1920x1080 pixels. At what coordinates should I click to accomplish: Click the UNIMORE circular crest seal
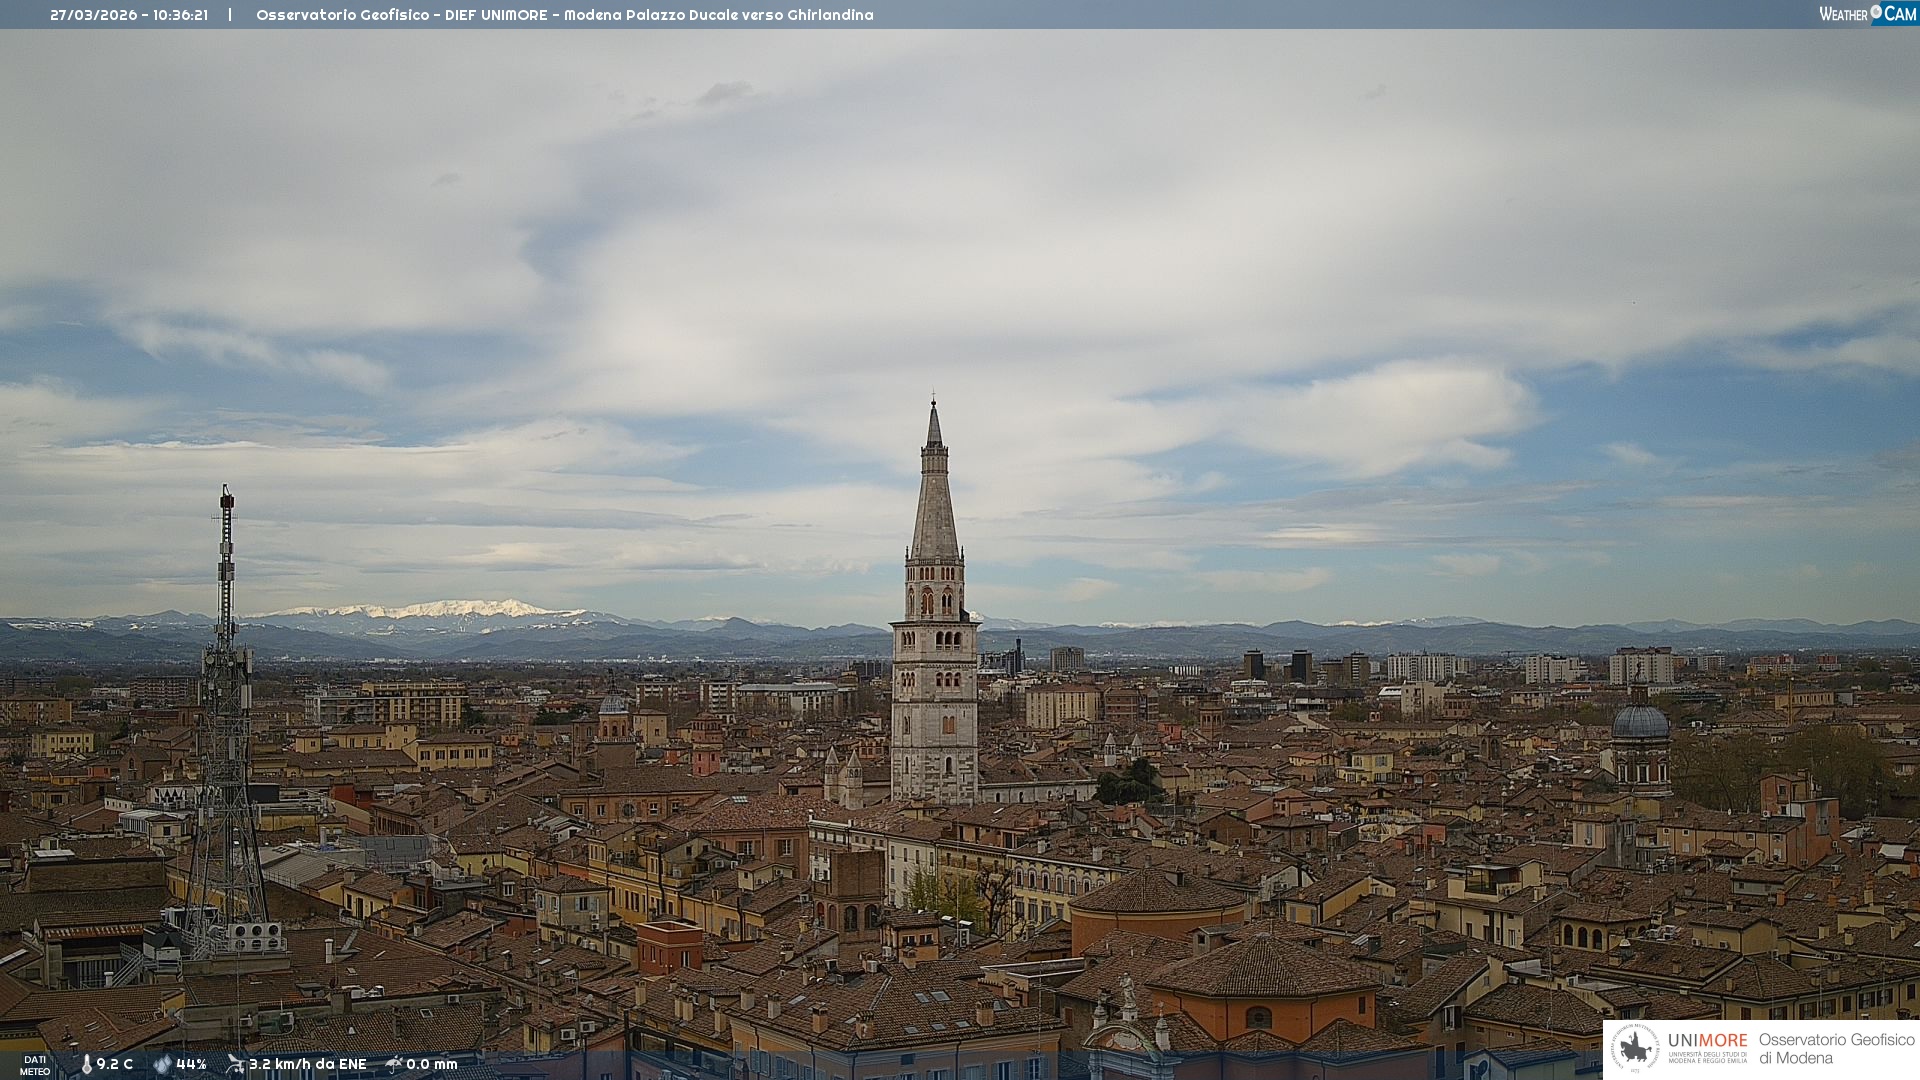coord(1635,1048)
